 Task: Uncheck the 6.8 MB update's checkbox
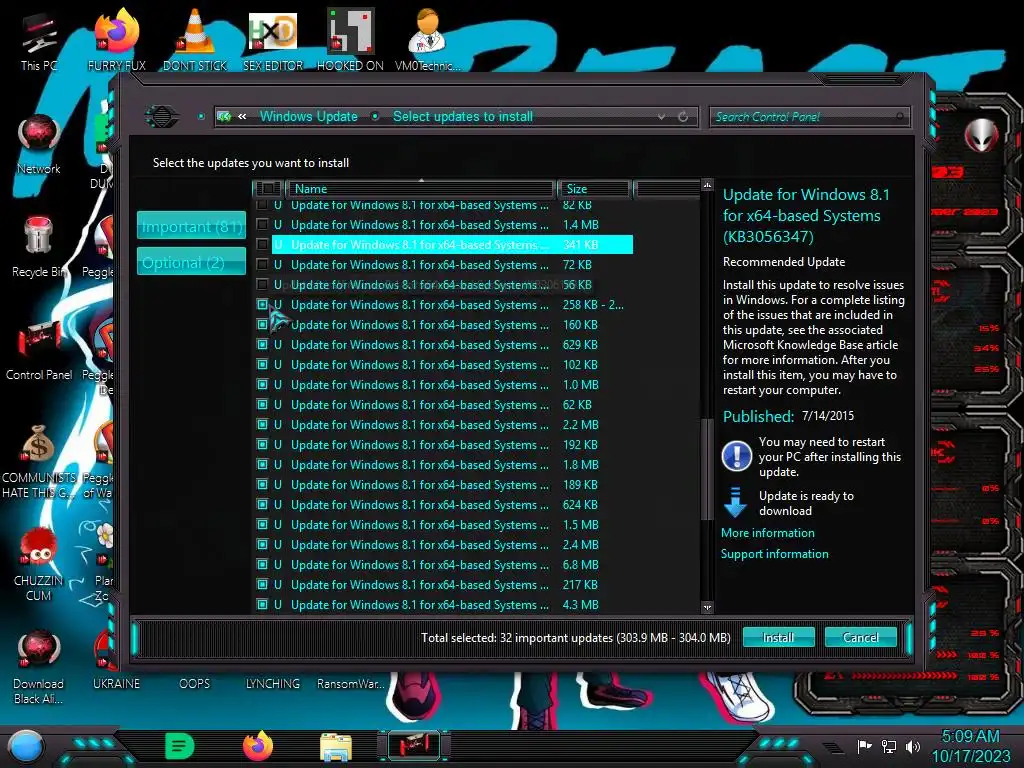[262, 565]
